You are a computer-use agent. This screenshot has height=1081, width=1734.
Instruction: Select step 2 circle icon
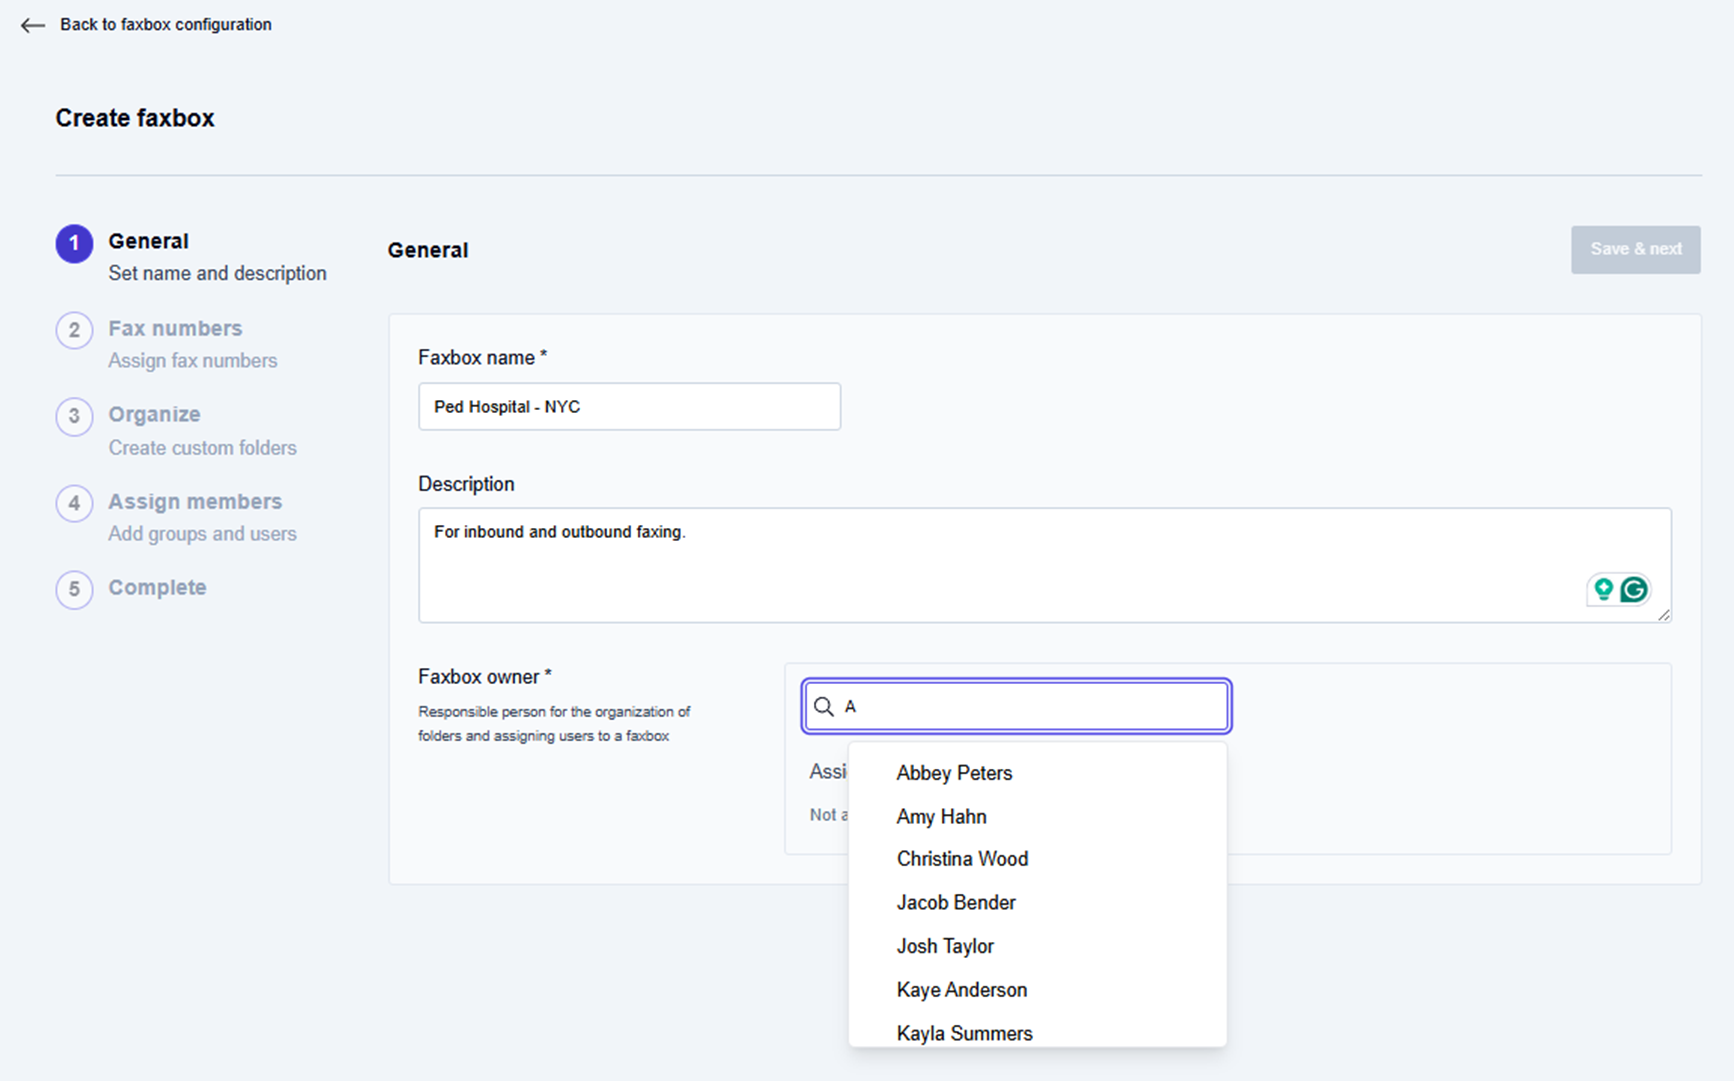coord(74,330)
